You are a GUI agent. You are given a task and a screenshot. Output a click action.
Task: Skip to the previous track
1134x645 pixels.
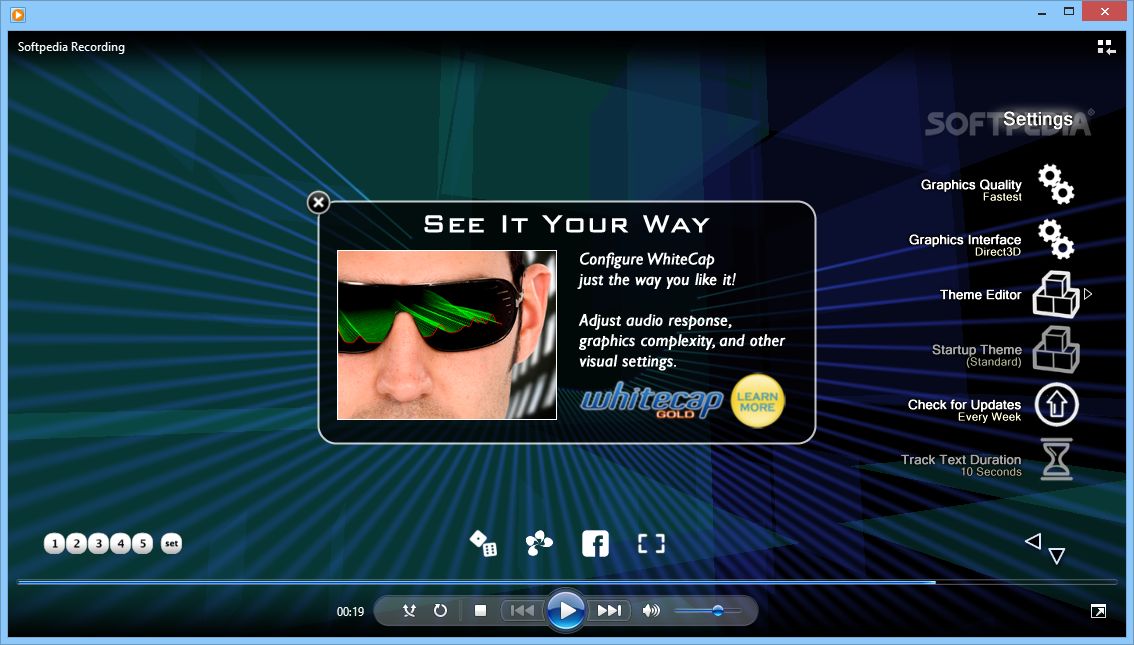click(522, 611)
